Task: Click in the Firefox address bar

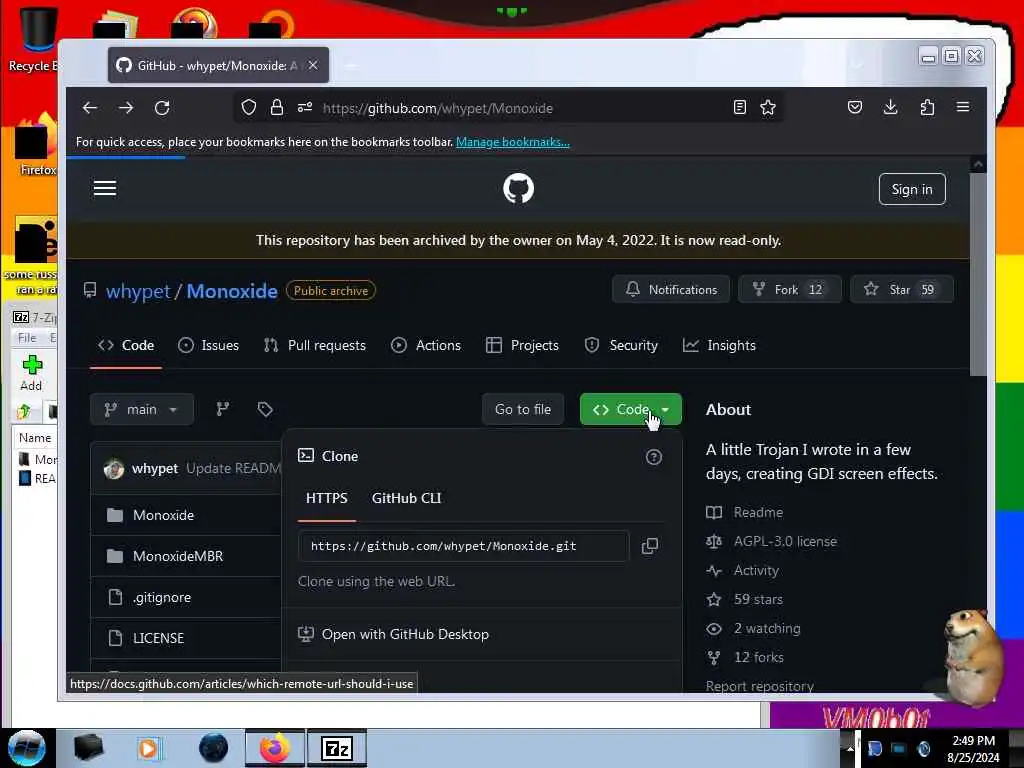Action: pyautogui.click(x=509, y=108)
